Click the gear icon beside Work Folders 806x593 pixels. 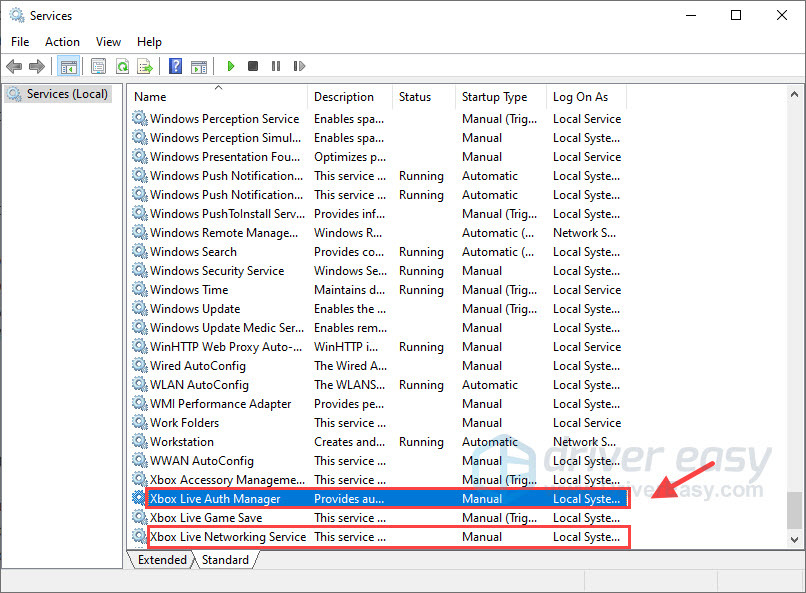pyautogui.click(x=140, y=422)
